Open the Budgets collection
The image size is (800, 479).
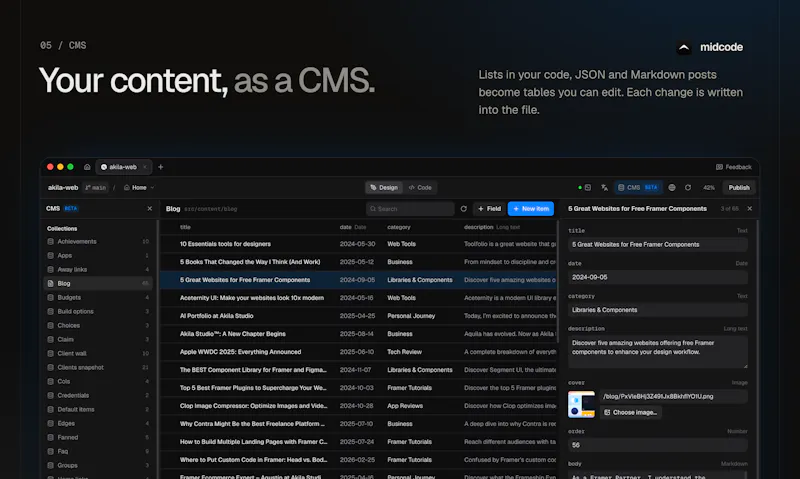point(97,297)
